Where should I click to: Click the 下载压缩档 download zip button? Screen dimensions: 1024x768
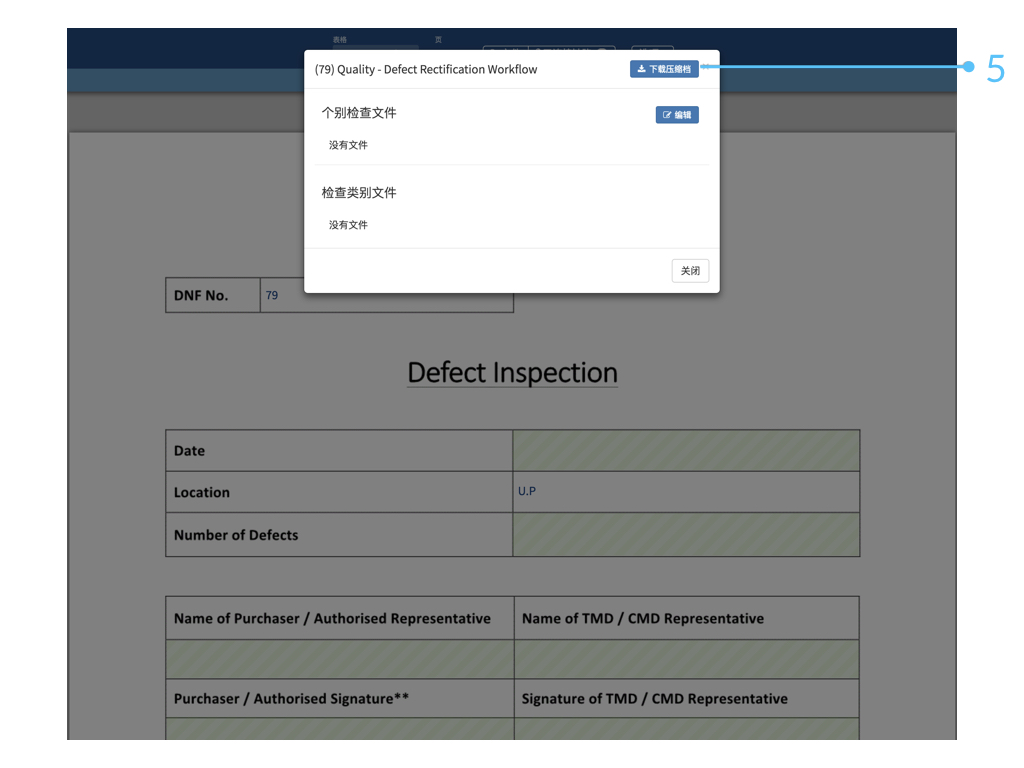coord(664,69)
